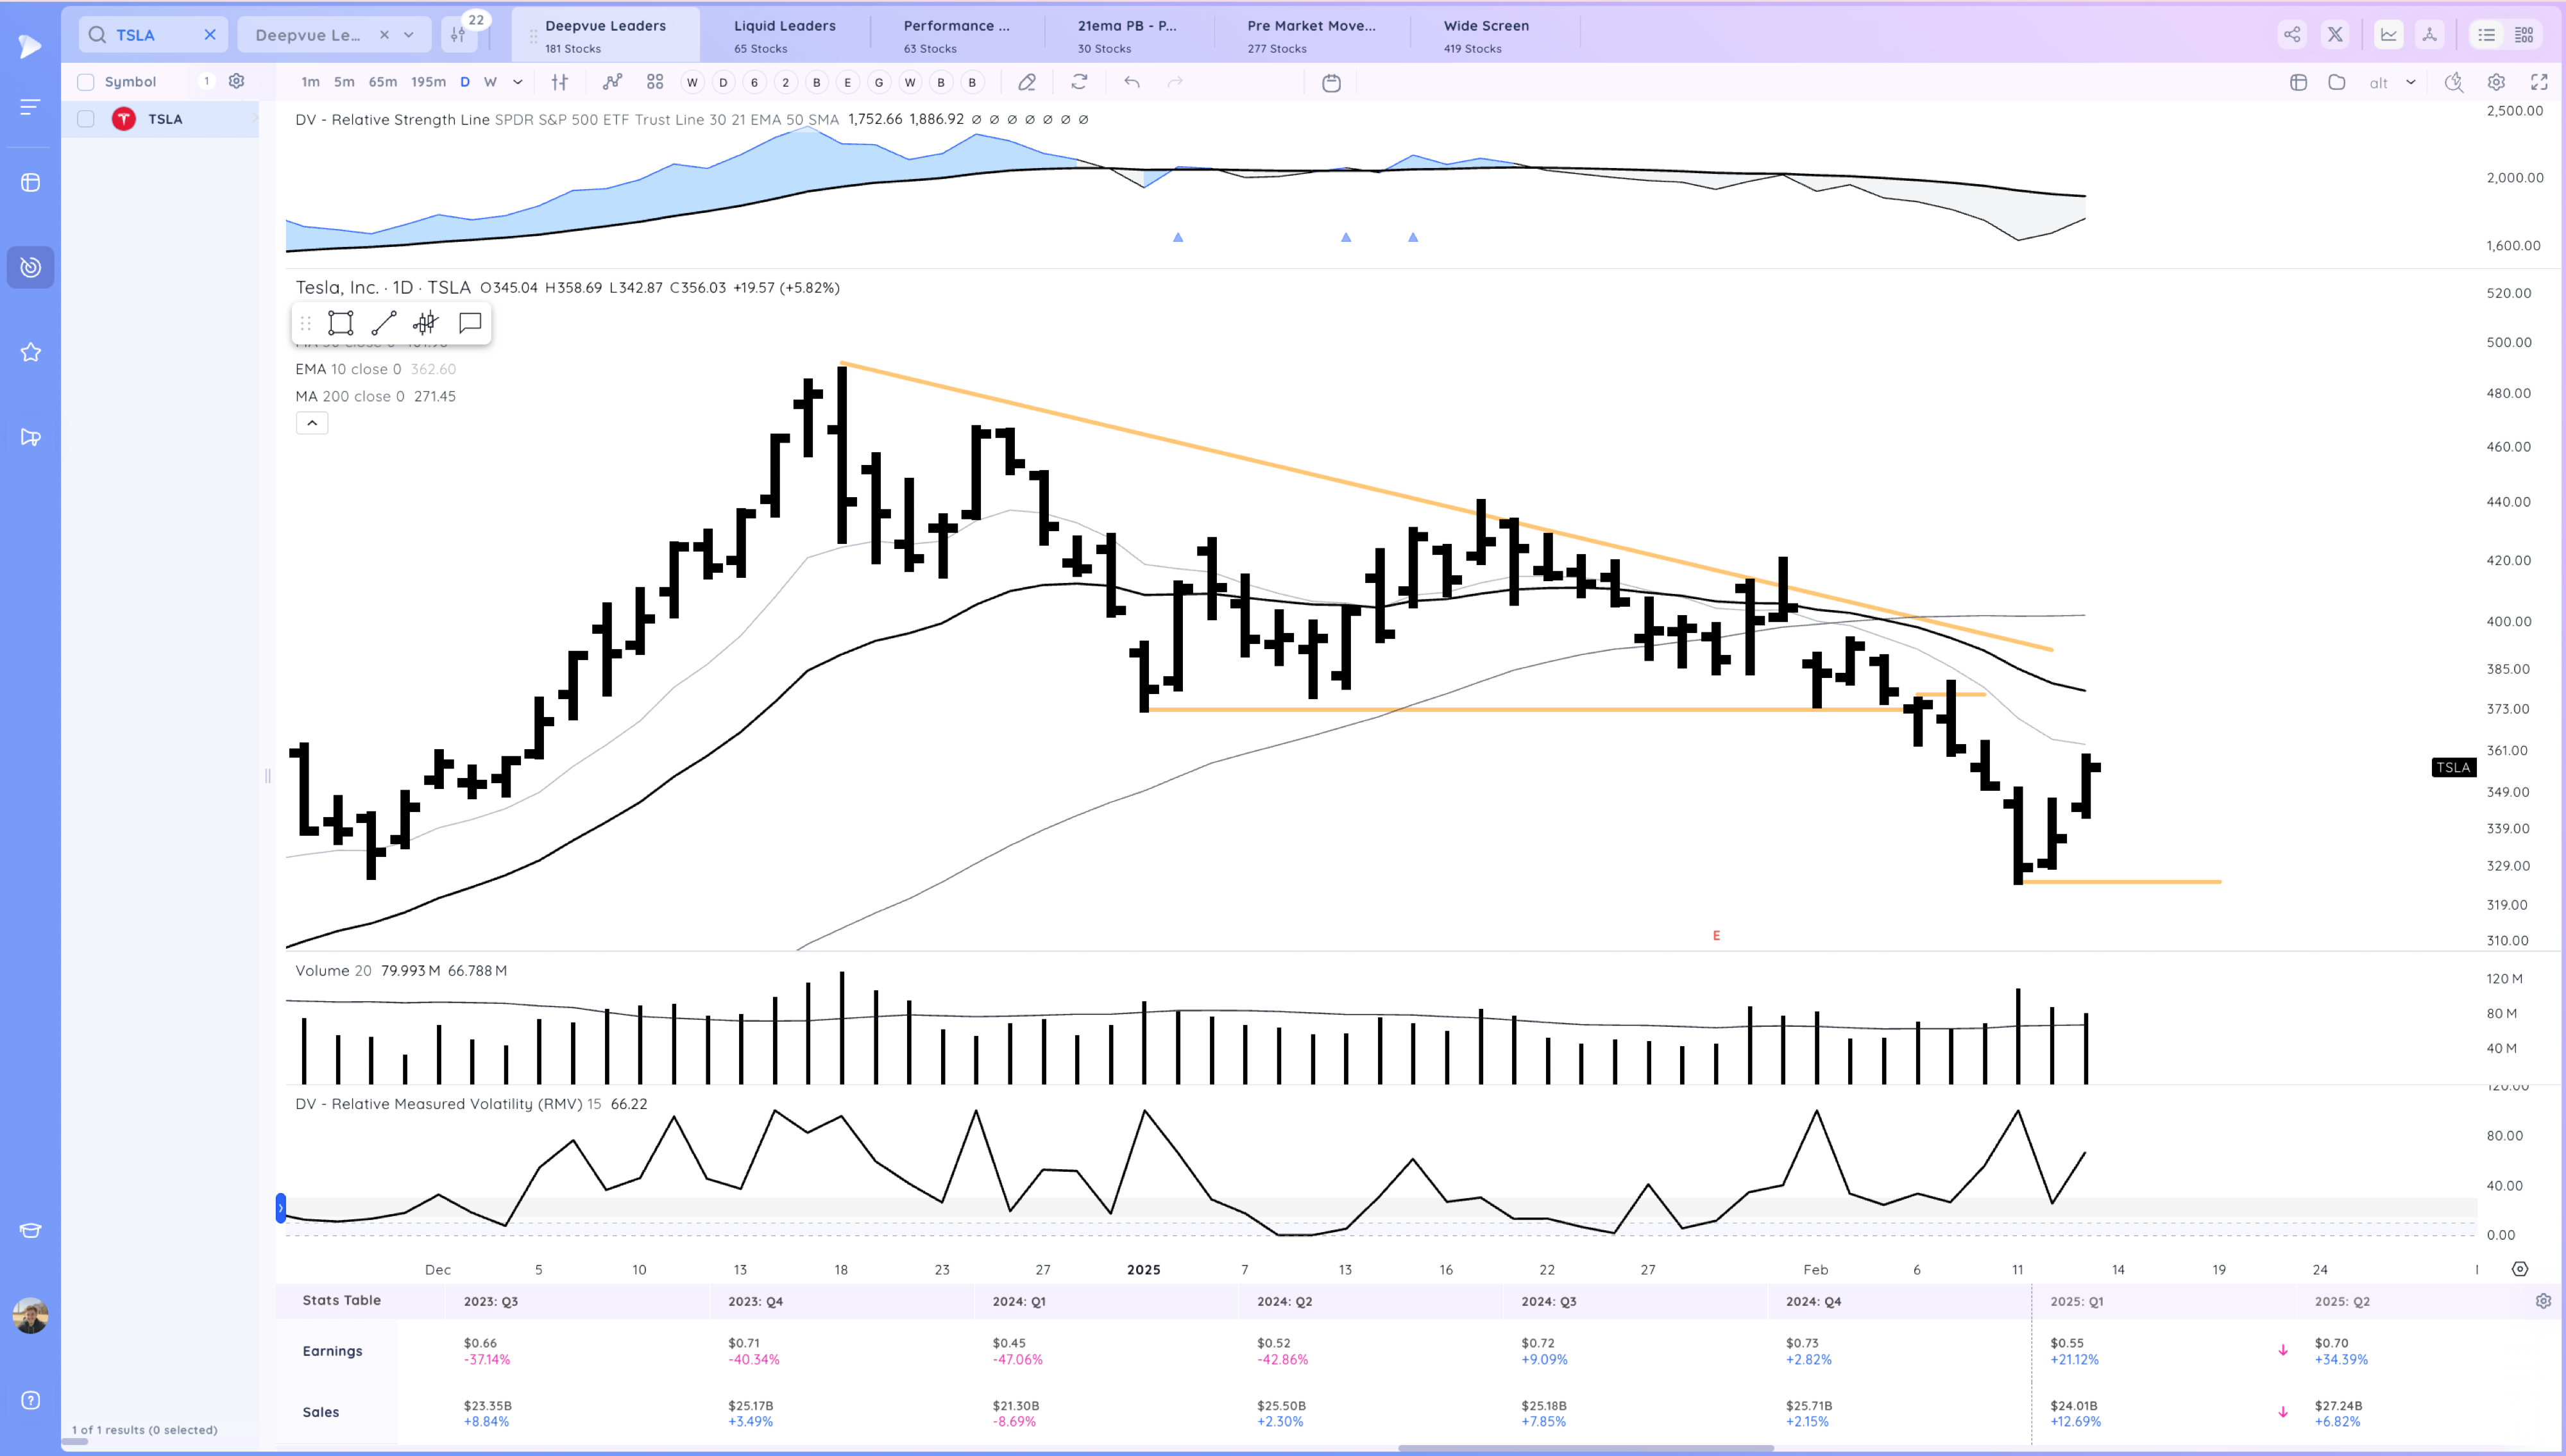Select the 65m timeframe button

tap(382, 82)
